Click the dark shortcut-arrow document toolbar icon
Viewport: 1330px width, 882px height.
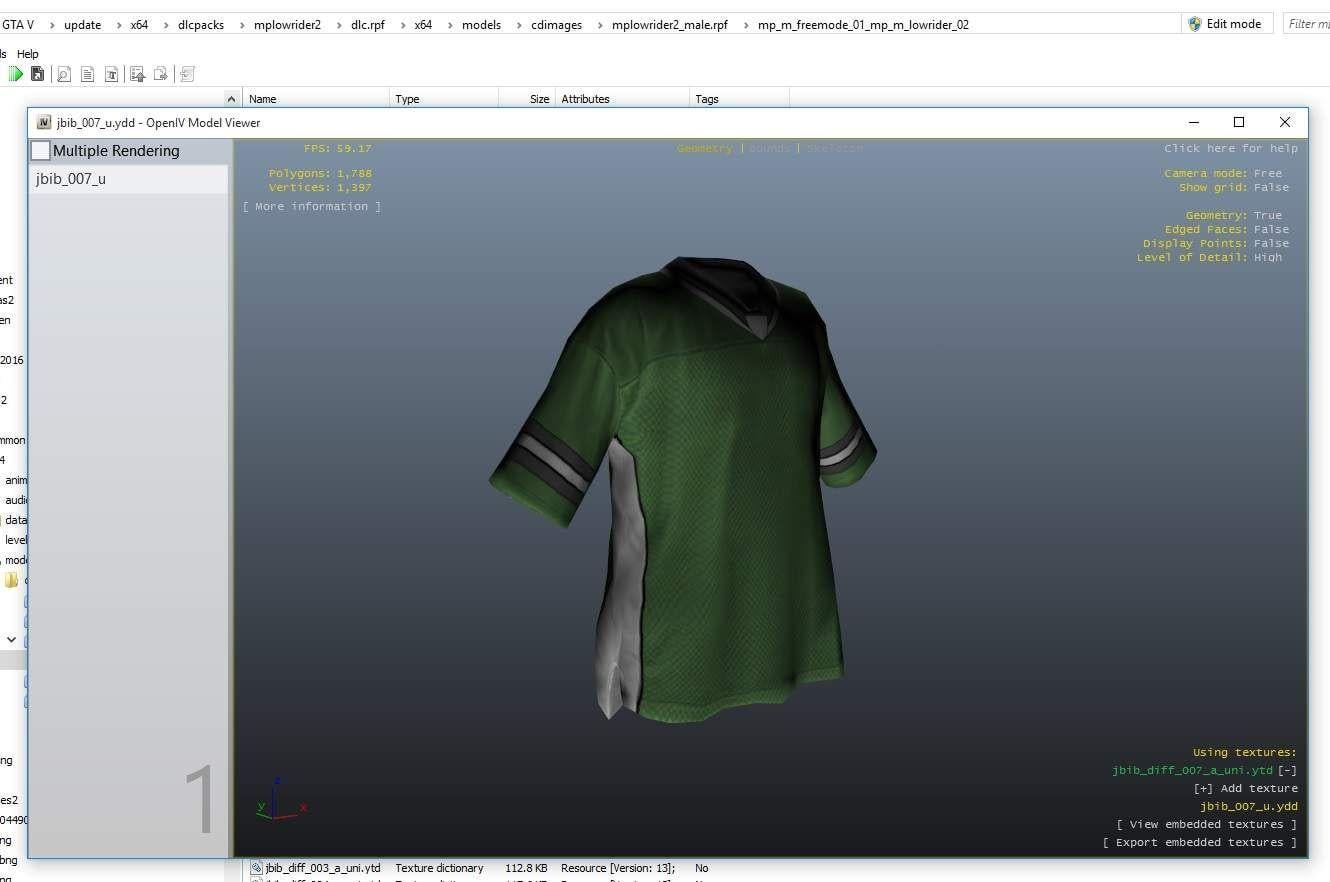click(x=37, y=74)
